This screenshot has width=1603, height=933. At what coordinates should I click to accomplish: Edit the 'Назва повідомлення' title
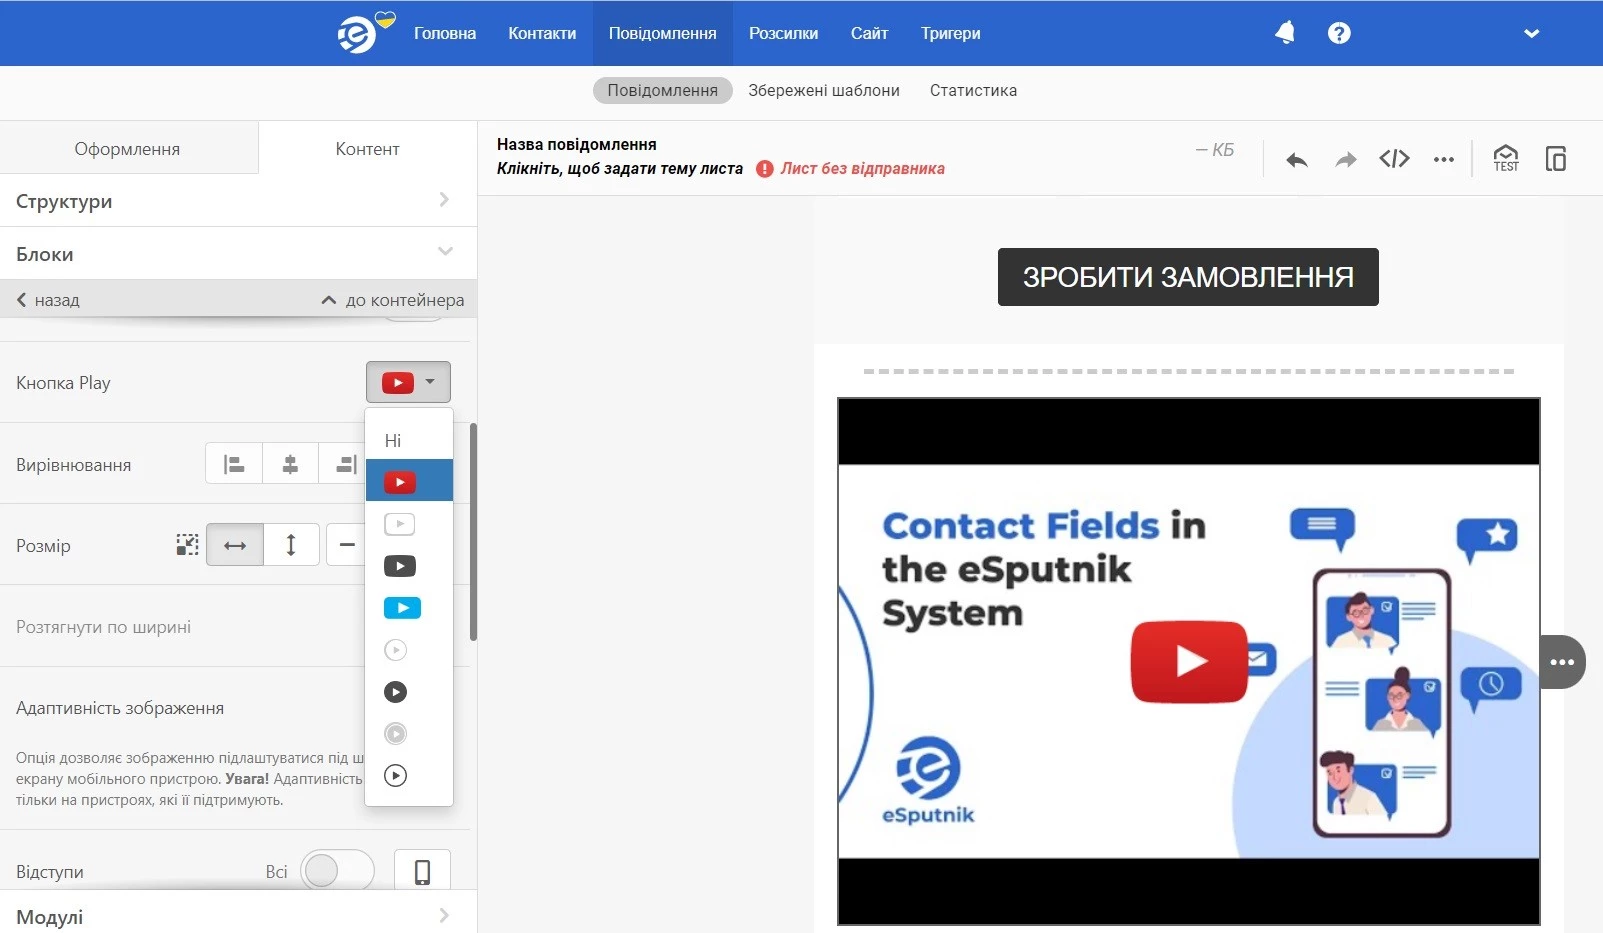pos(577,144)
